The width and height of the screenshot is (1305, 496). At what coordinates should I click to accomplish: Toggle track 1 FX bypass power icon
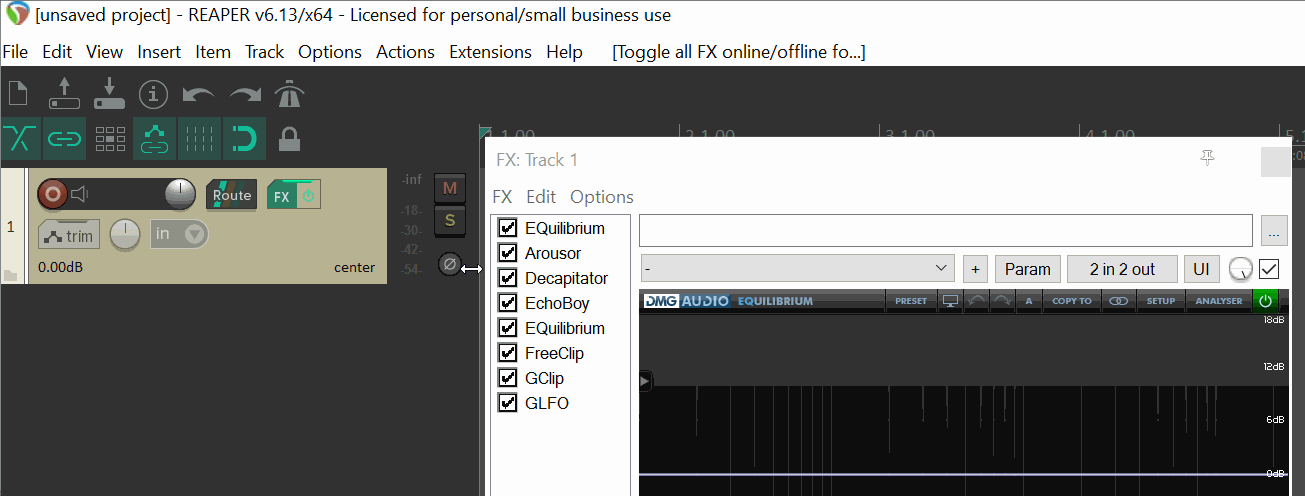[x=310, y=196]
